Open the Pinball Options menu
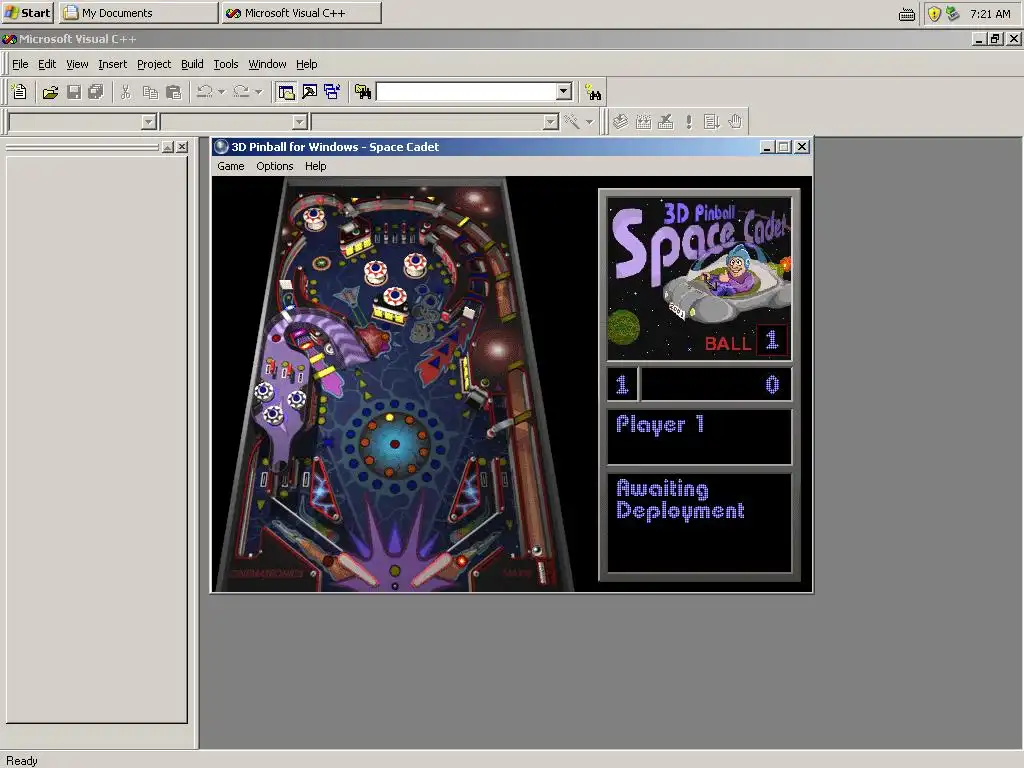This screenshot has height=768, width=1024. (274, 166)
